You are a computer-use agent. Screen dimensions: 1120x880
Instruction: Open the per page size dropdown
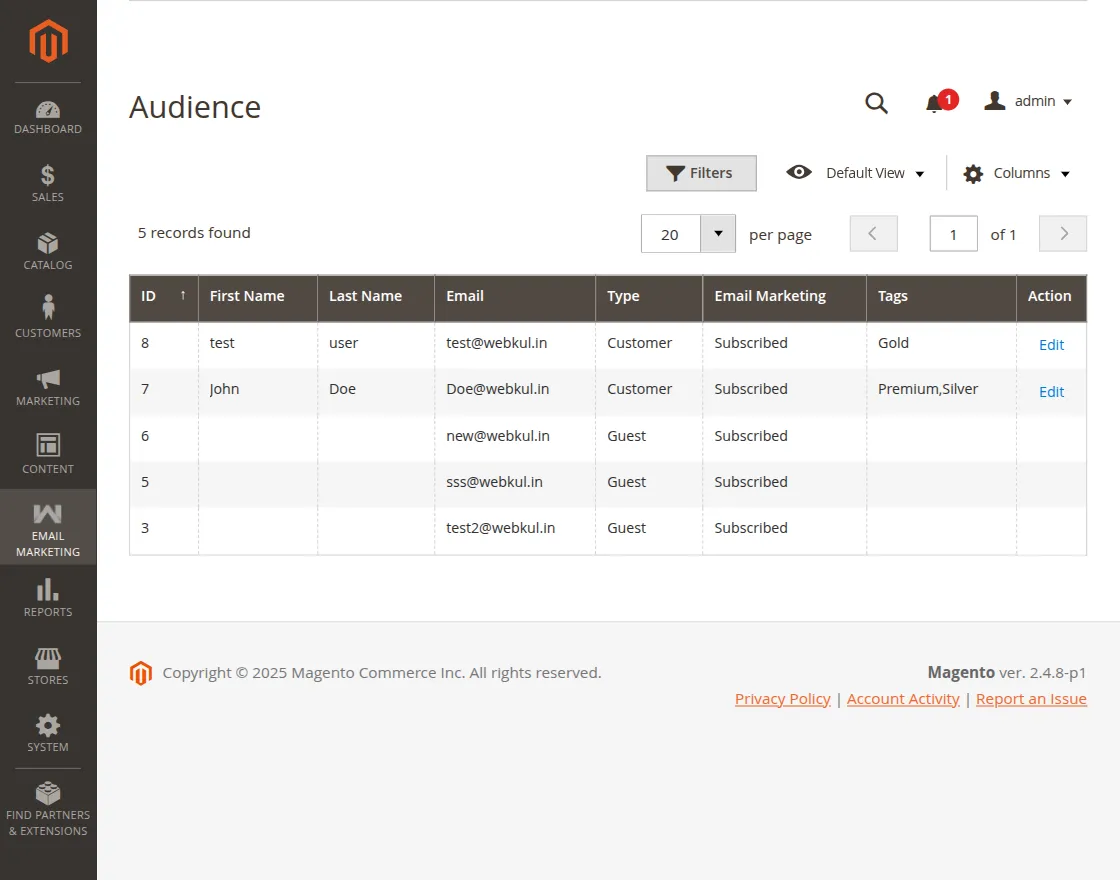pyautogui.click(x=717, y=234)
